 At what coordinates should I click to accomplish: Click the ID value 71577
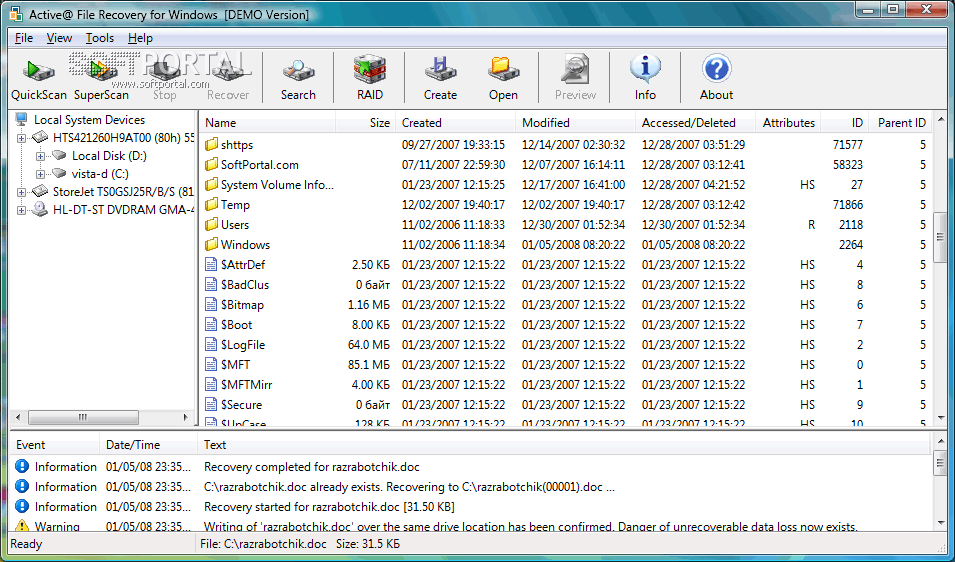pos(848,144)
